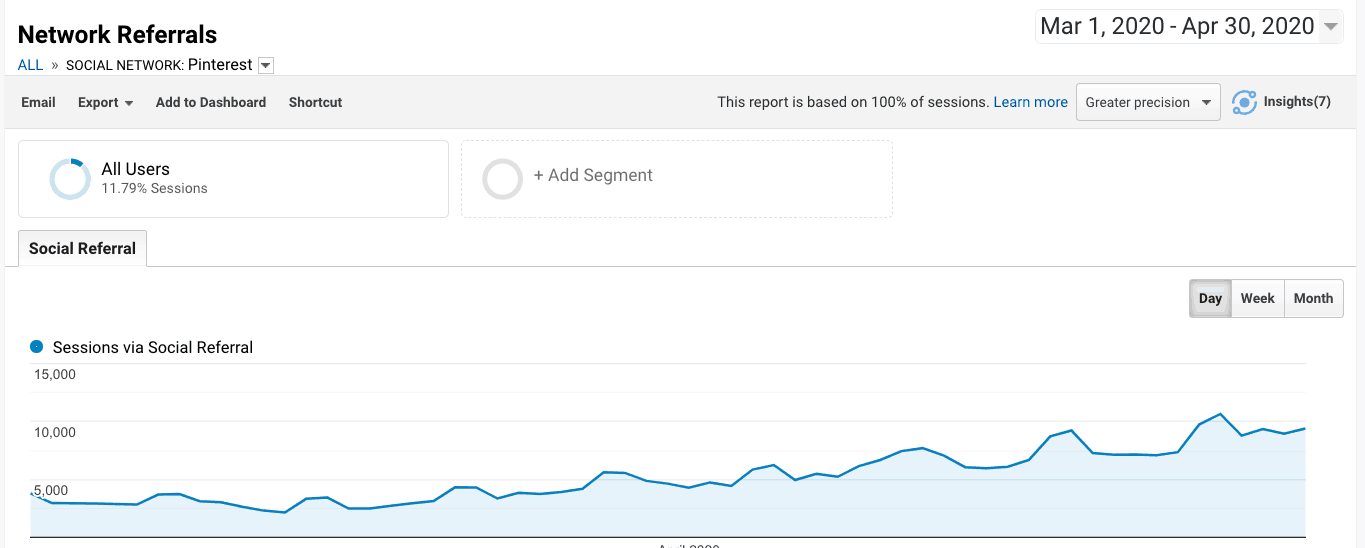Click the Insights icon
The width and height of the screenshot is (1365, 548).
pos(1244,102)
